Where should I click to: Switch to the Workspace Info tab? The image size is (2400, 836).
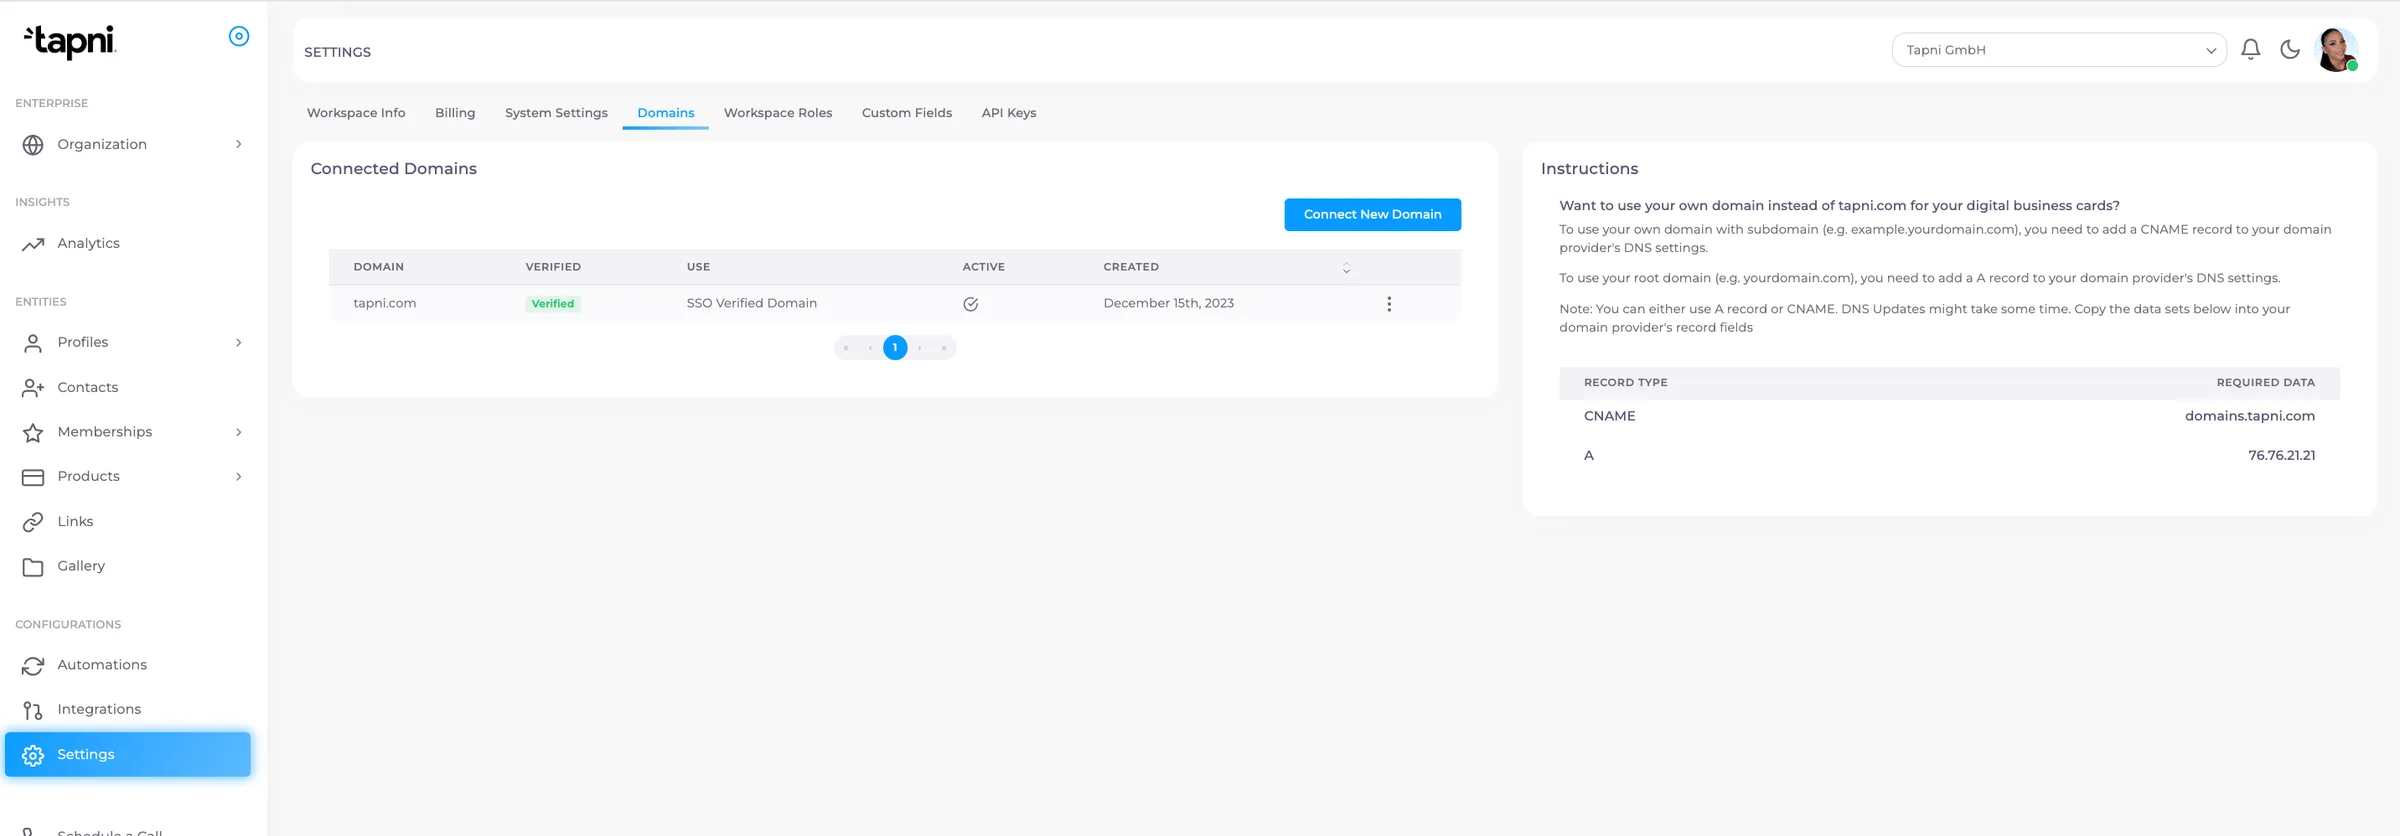click(x=356, y=113)
